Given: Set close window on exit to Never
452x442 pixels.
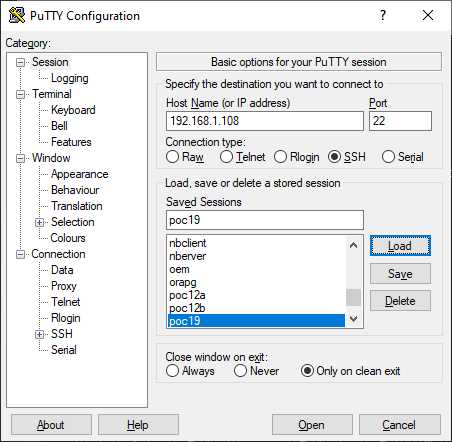Looking at the screenshot, I should click(240, 371).
